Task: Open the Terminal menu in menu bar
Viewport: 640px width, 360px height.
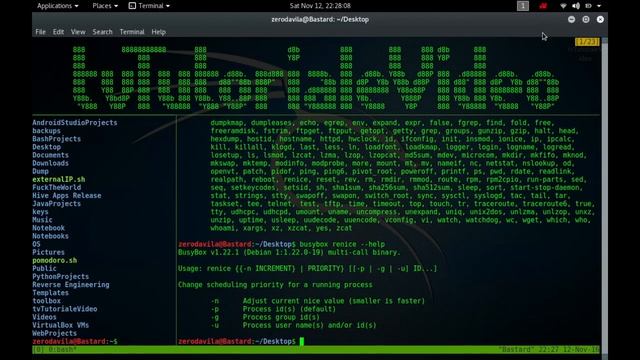Action: point(132,32)
